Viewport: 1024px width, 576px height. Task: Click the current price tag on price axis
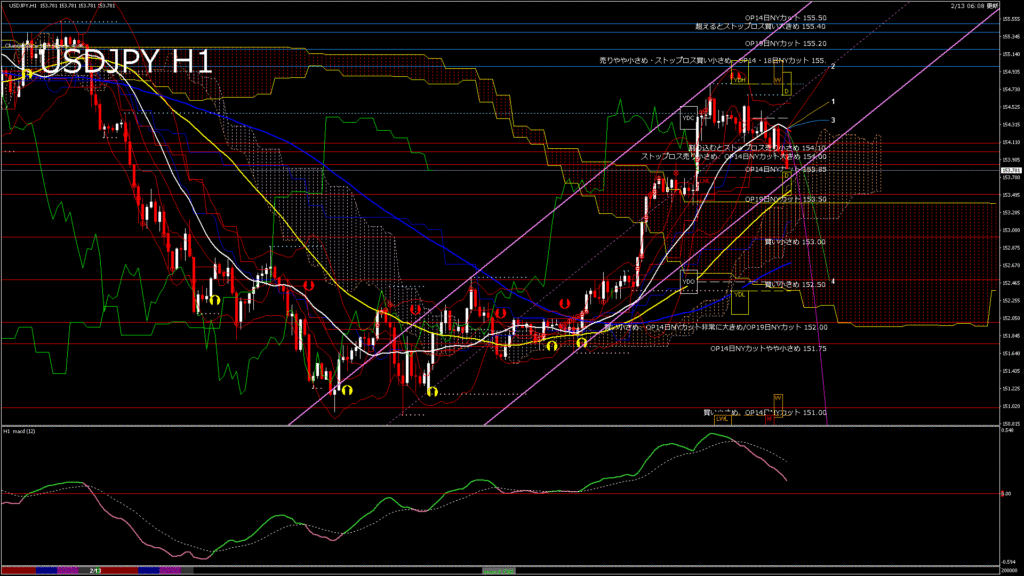(1011, 170)
